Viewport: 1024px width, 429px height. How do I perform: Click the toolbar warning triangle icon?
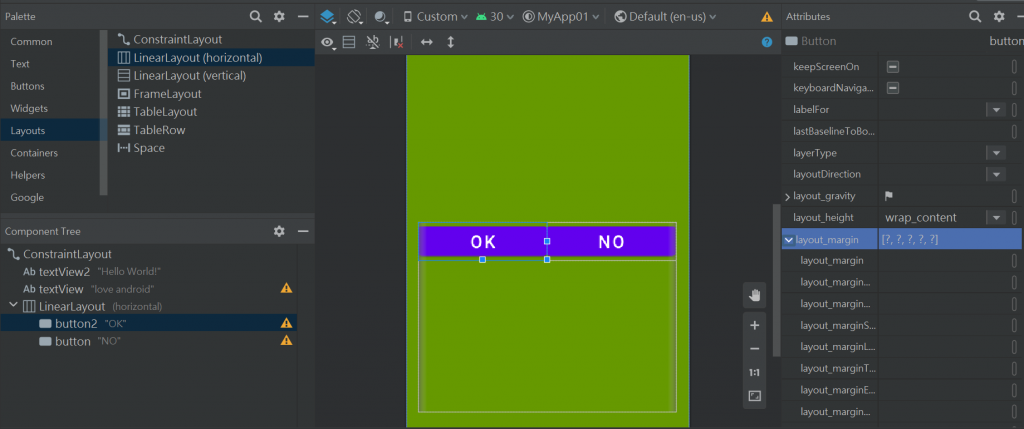767,17
